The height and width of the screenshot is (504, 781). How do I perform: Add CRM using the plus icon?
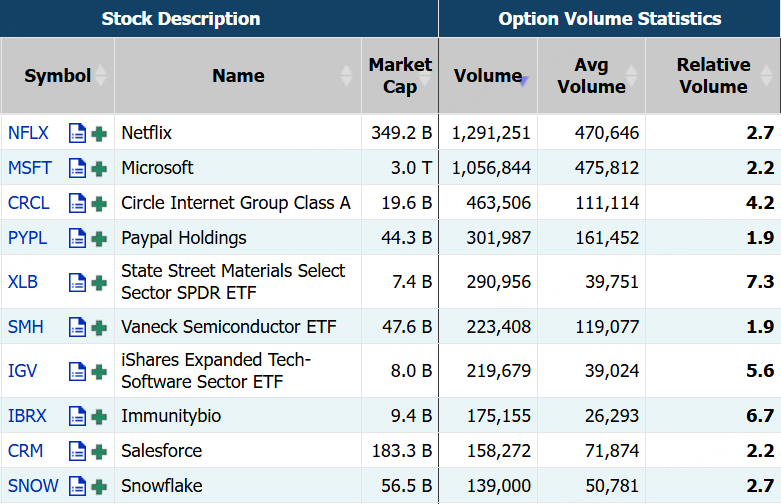[99, 451]
